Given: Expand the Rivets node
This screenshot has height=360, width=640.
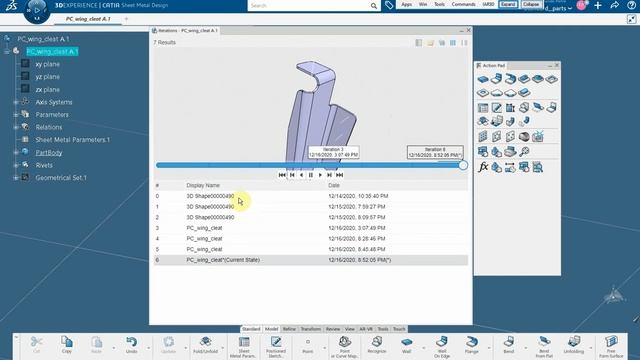Looking at the screenshot, I should [16, 165].
